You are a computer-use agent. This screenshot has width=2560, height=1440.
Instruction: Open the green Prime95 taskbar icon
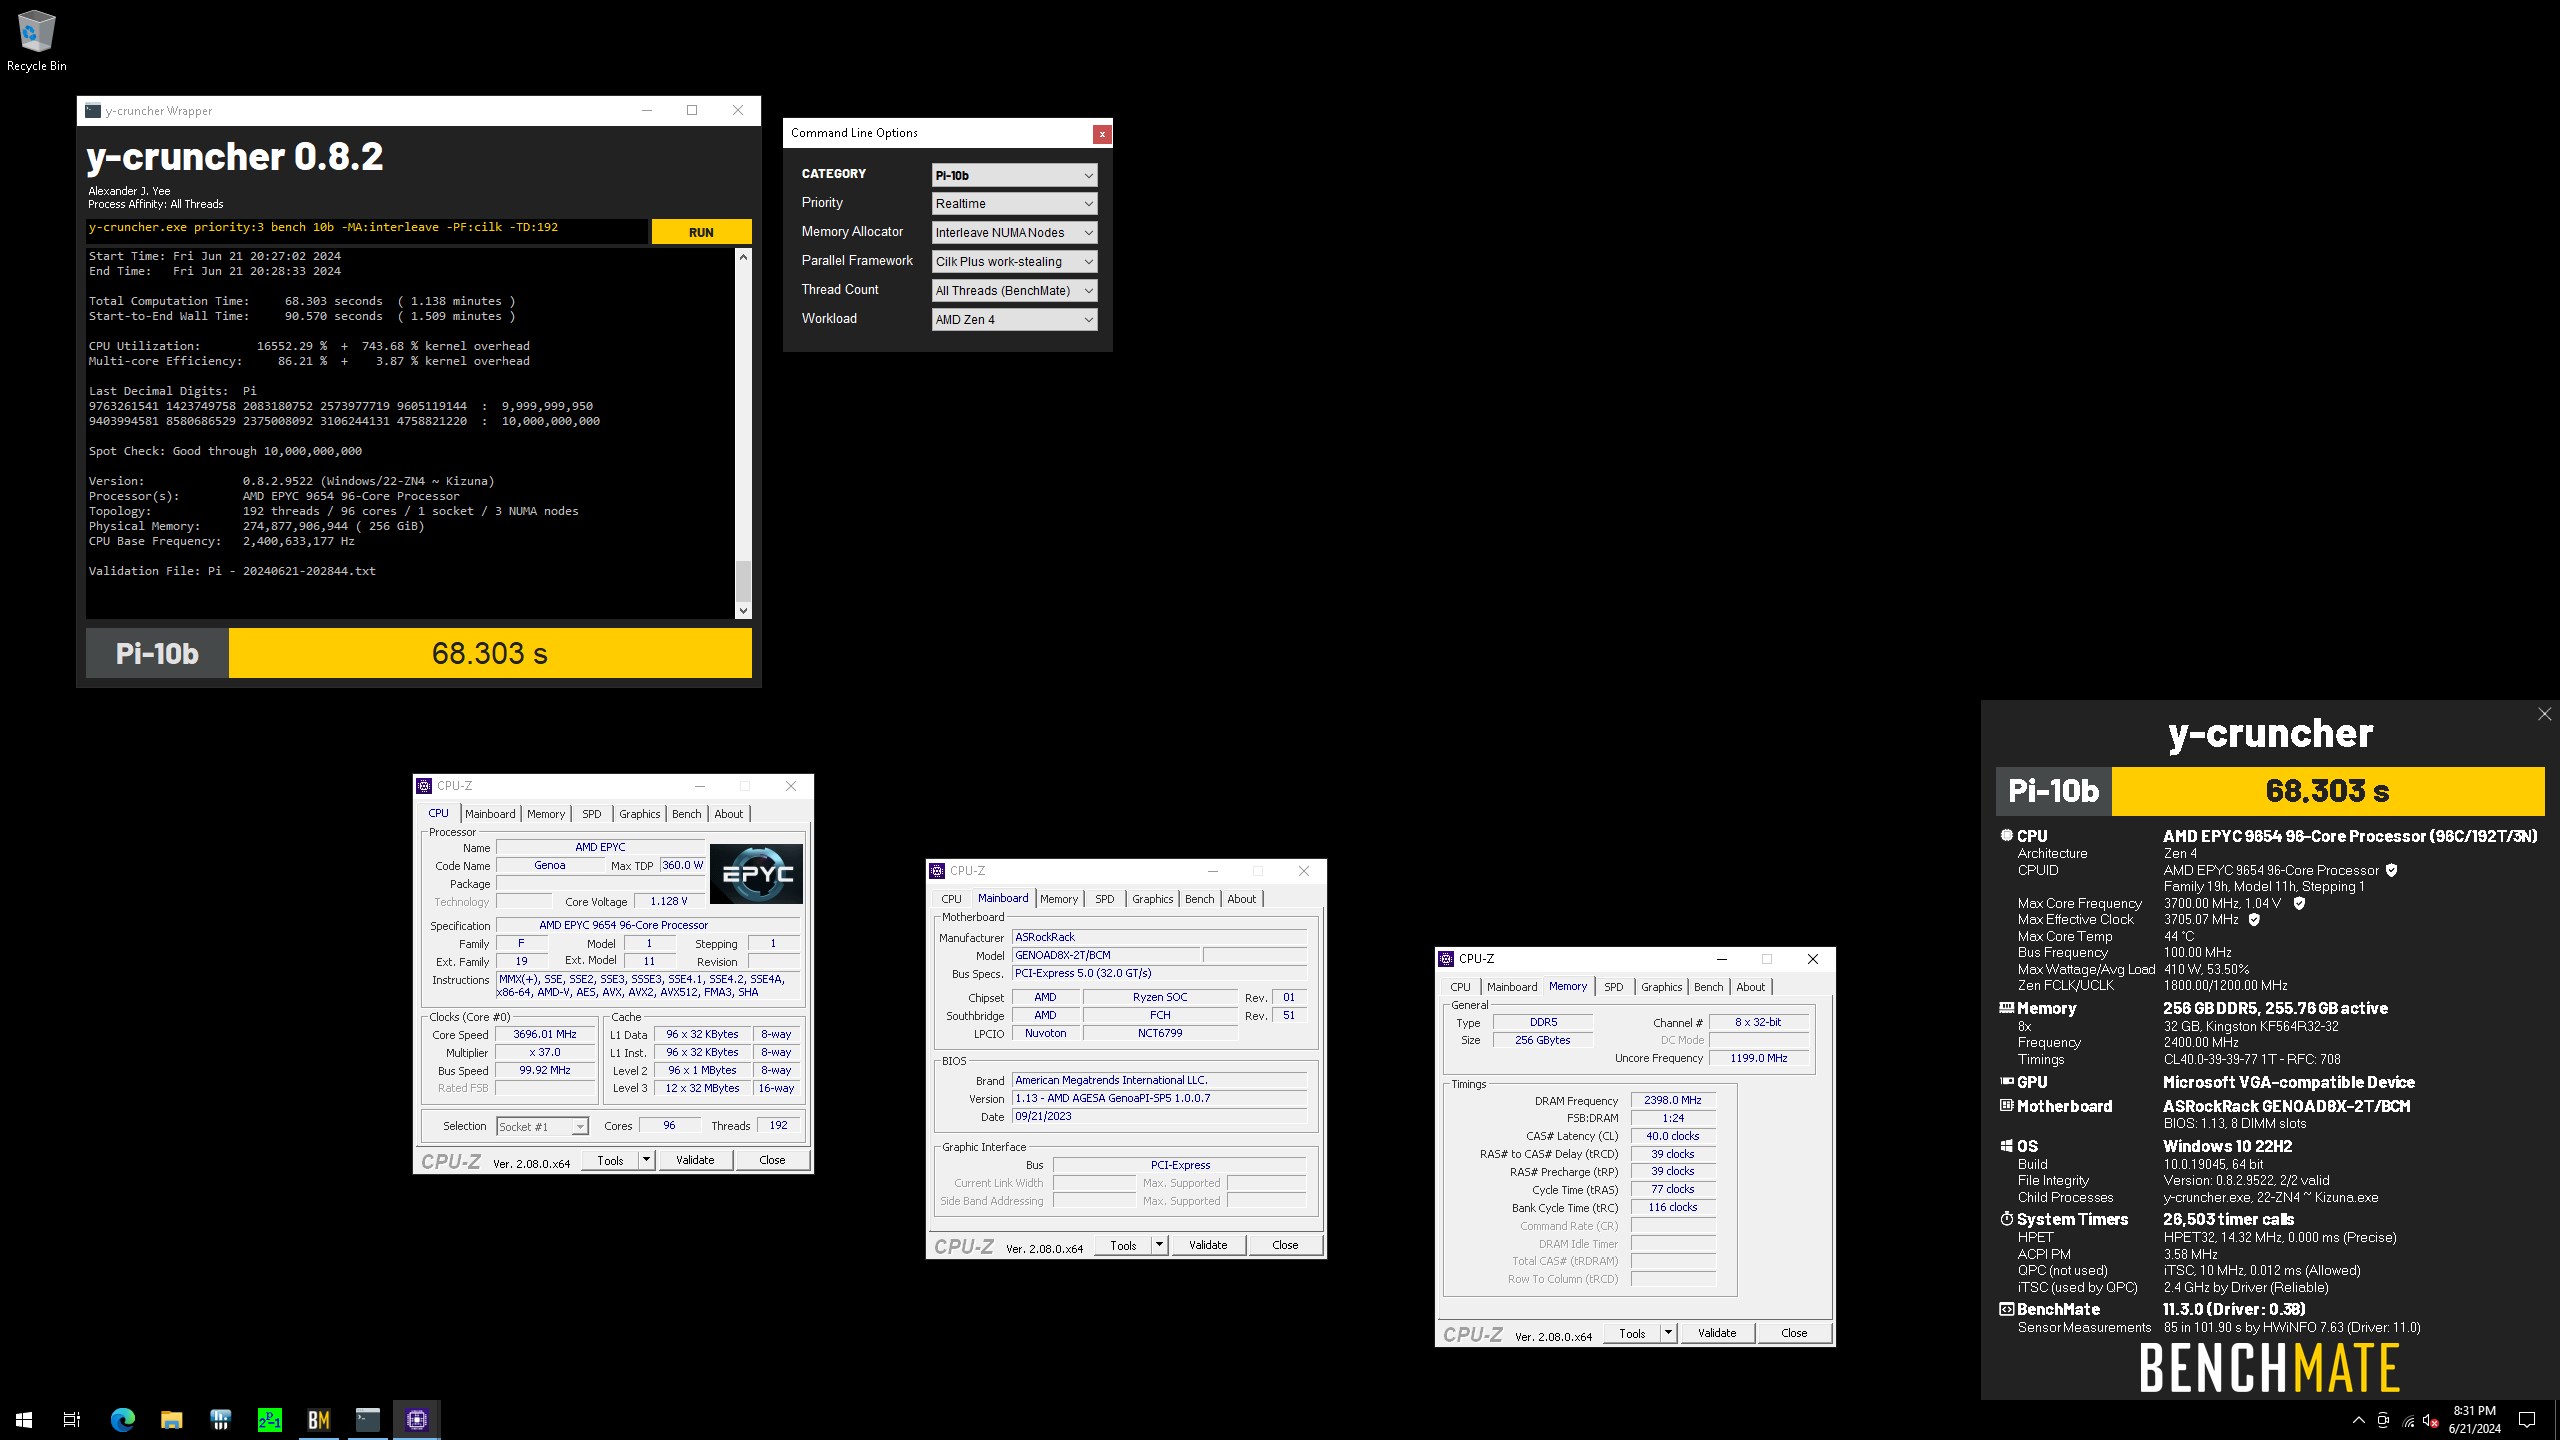pos(269,1419)
